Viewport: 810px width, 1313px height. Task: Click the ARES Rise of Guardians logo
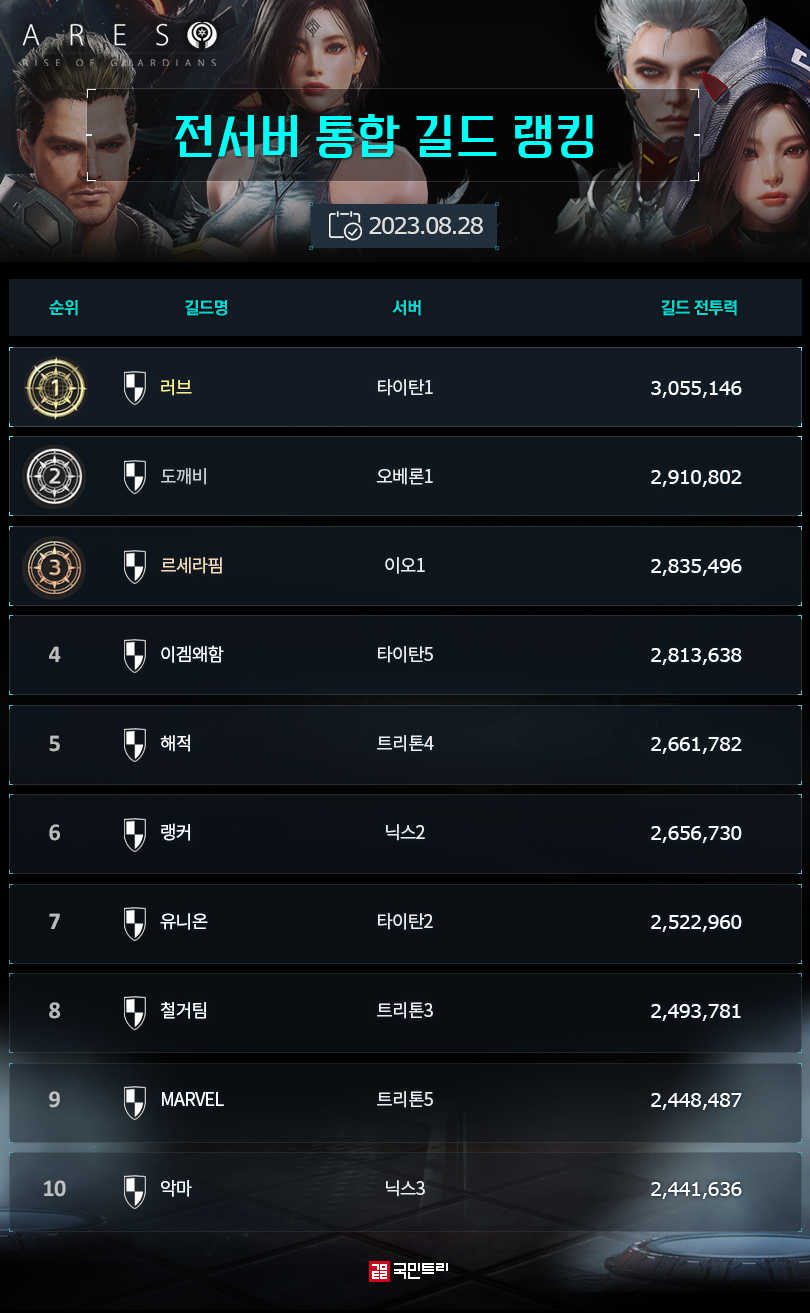pos(120,44)
